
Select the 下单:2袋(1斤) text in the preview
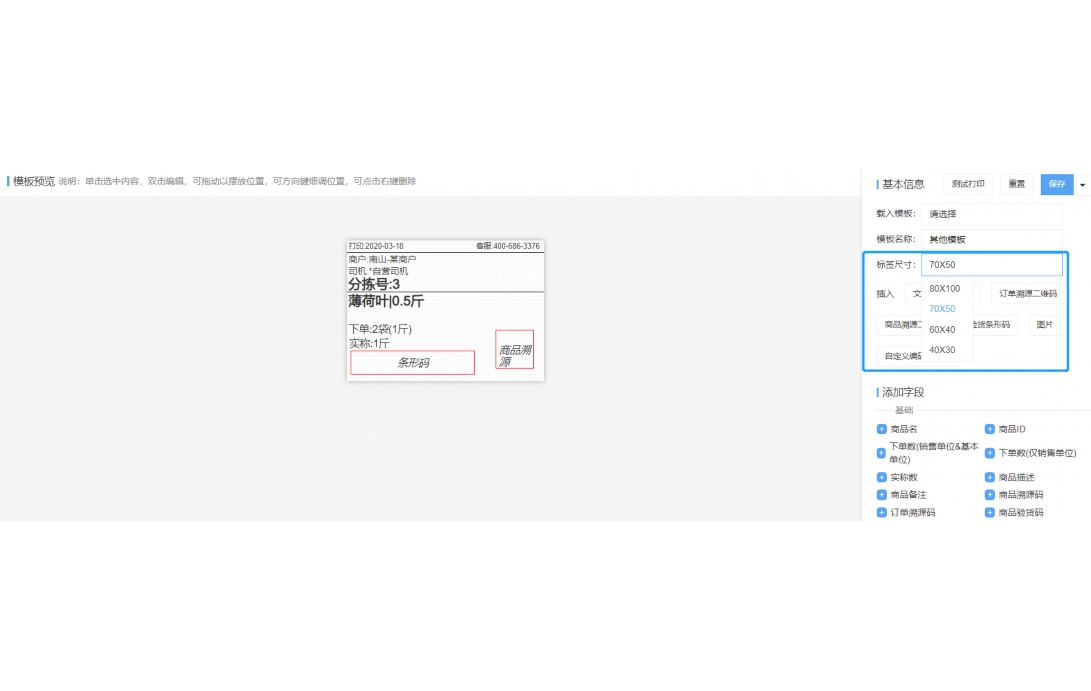[x=380, y=328]
